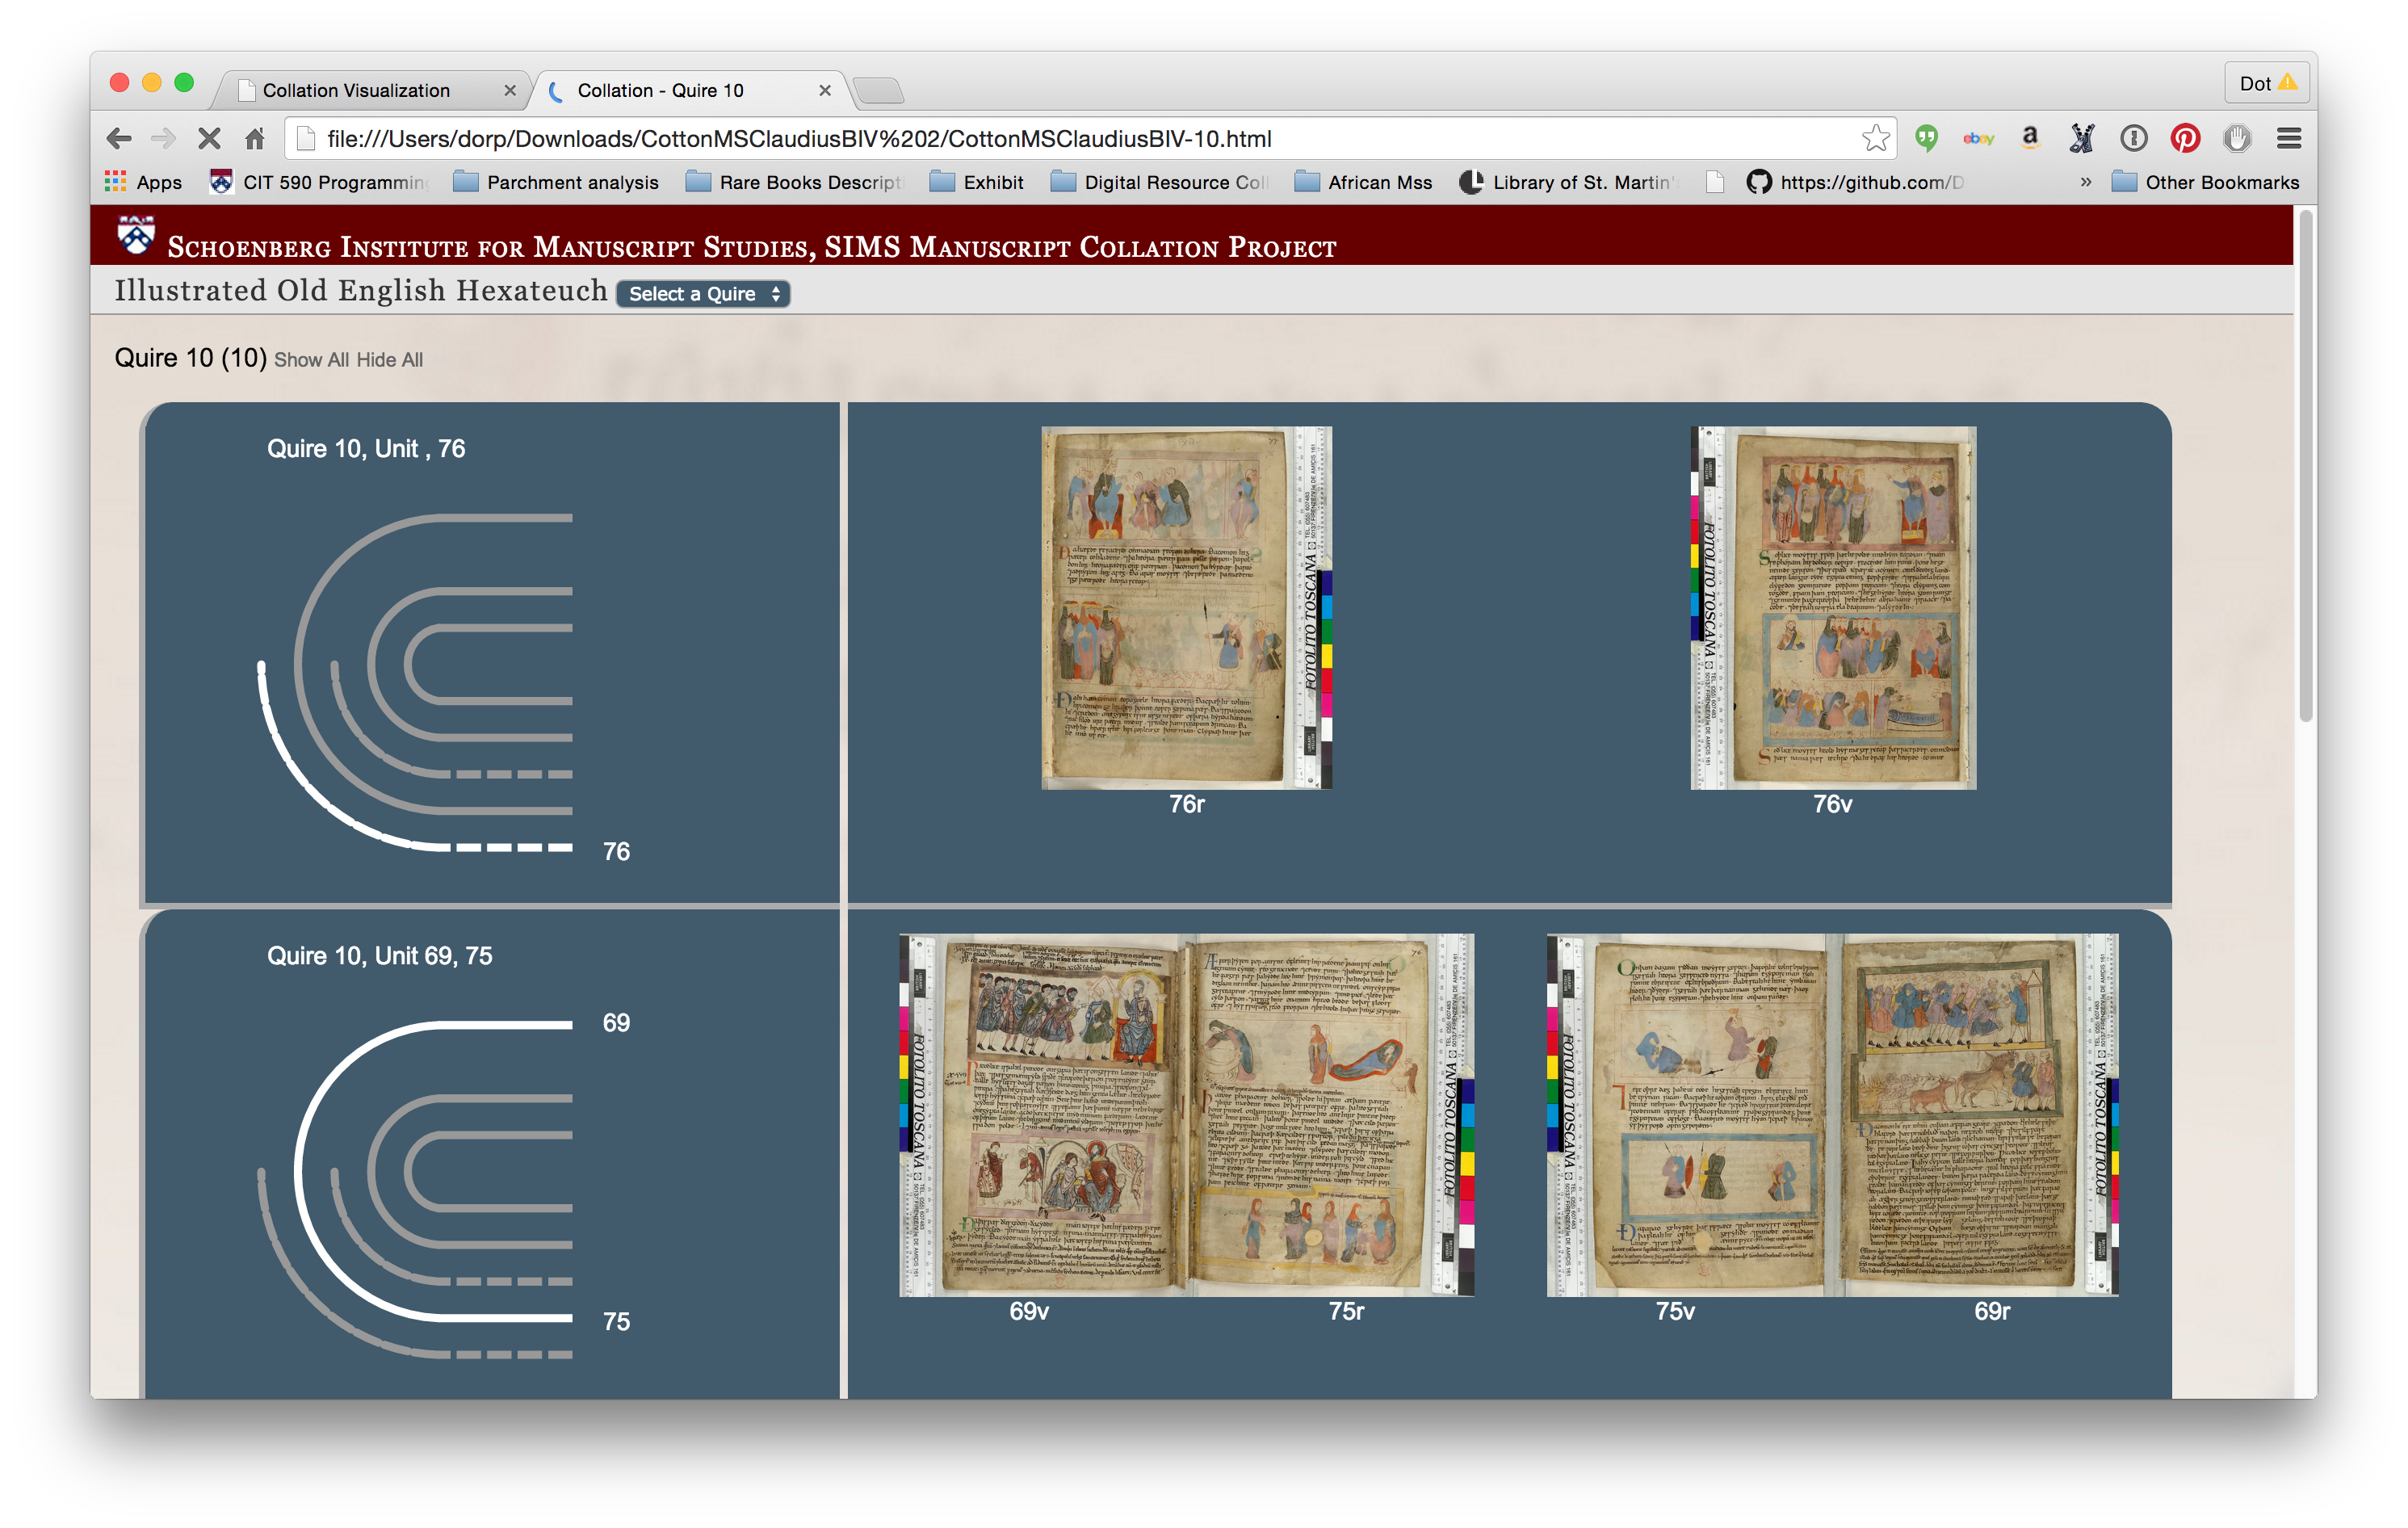Open the hand-shaped blocker extension icon
2408x1528 pixels.
(x=2237, y=138)
